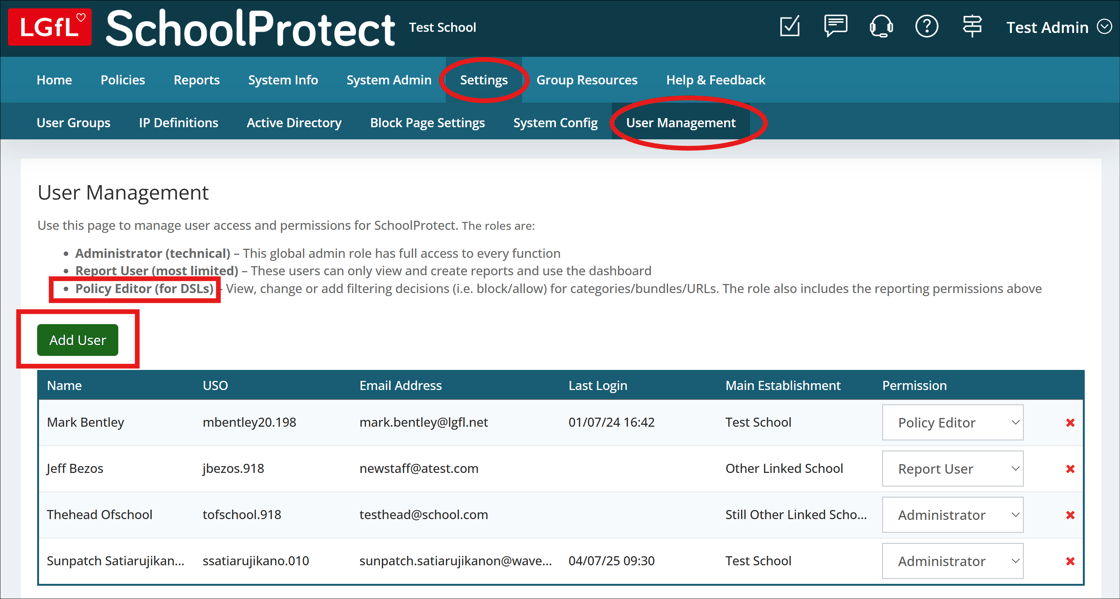Click the headset support icon
Image resolution: width=1120 pixels, height=599 pixels.
coord(881,27)
